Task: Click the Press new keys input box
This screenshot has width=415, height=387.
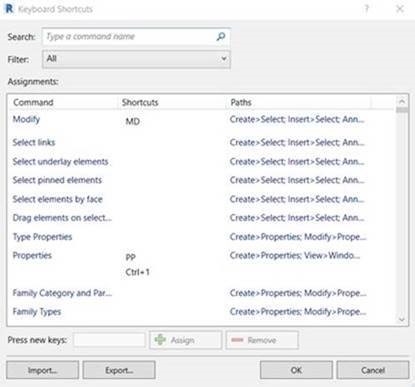Action: (109, 340)
